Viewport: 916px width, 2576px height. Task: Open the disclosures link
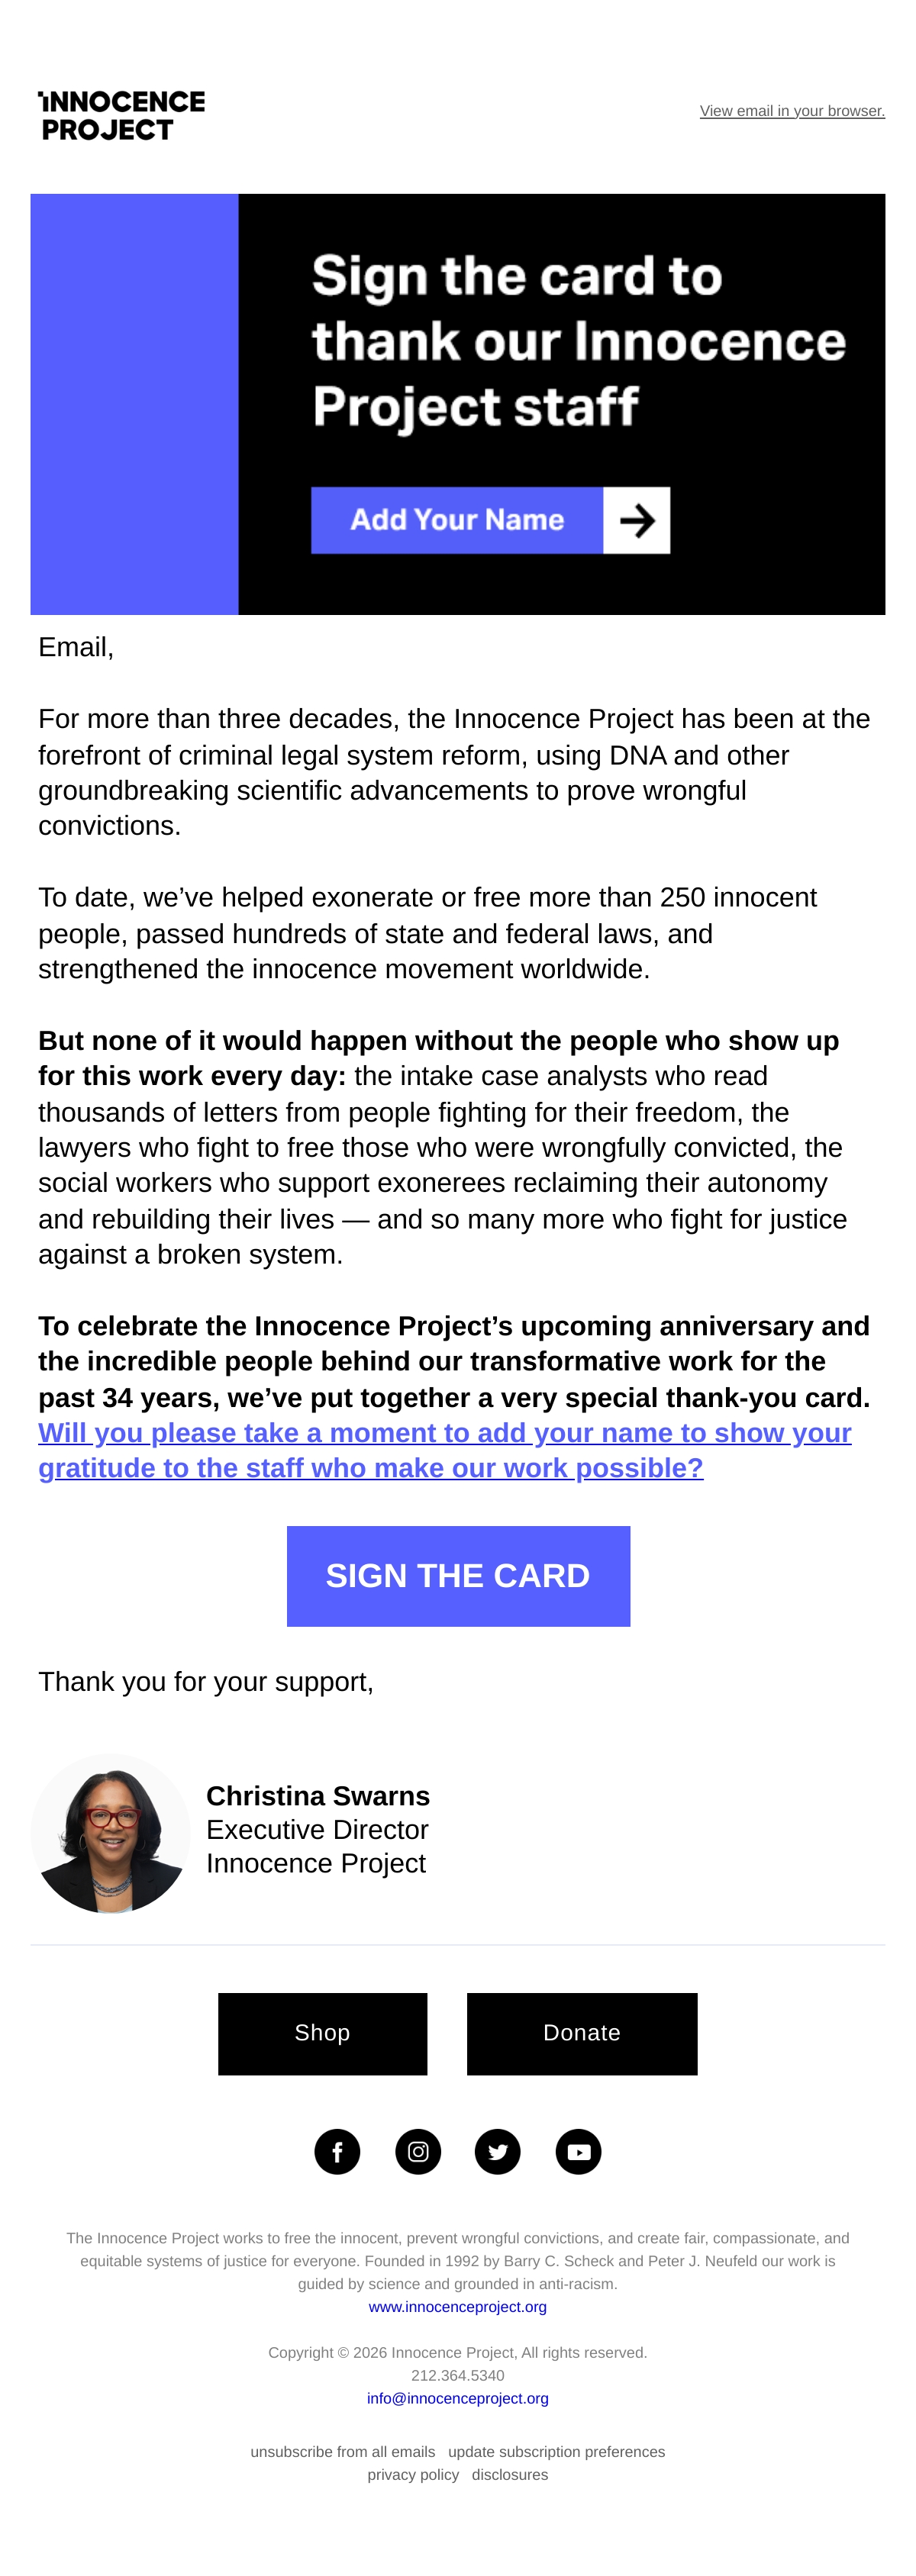pos(510,2474)
